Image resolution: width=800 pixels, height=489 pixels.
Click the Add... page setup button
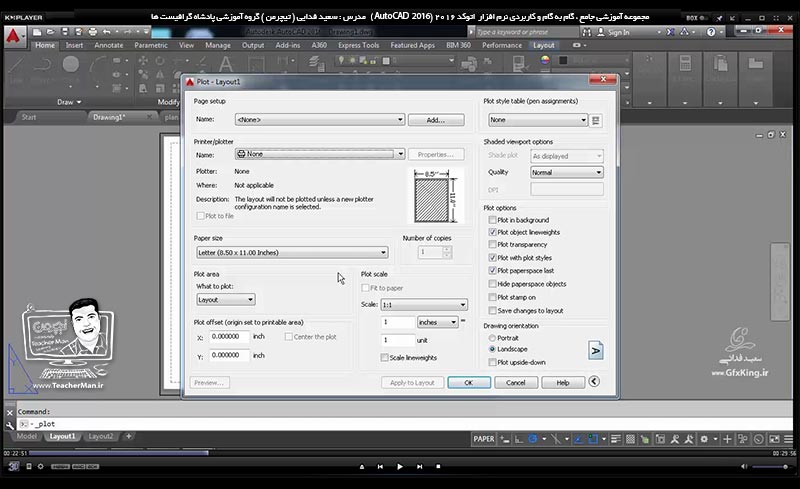coord(436,120)
